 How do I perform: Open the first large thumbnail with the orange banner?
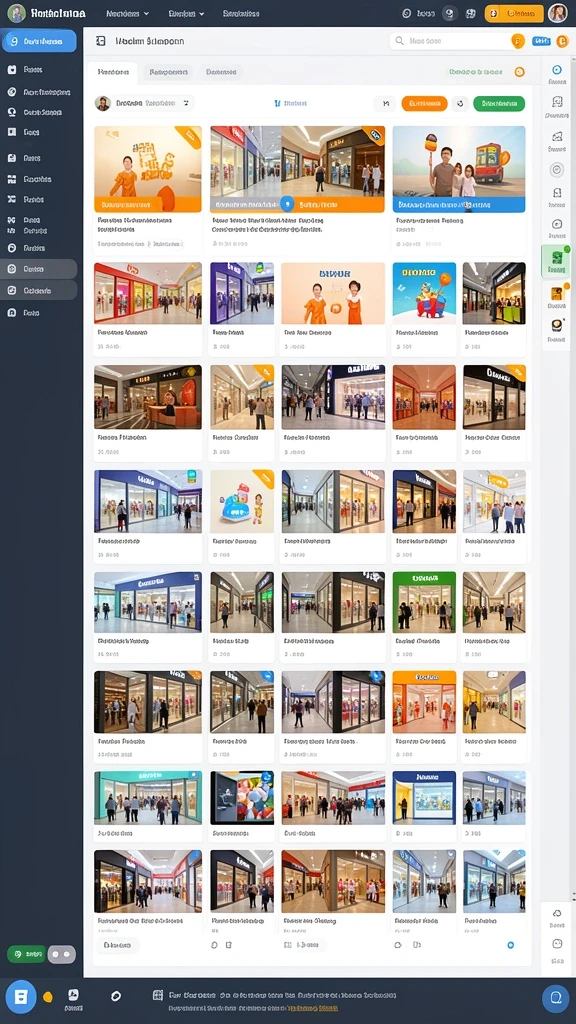coord(148,169)
